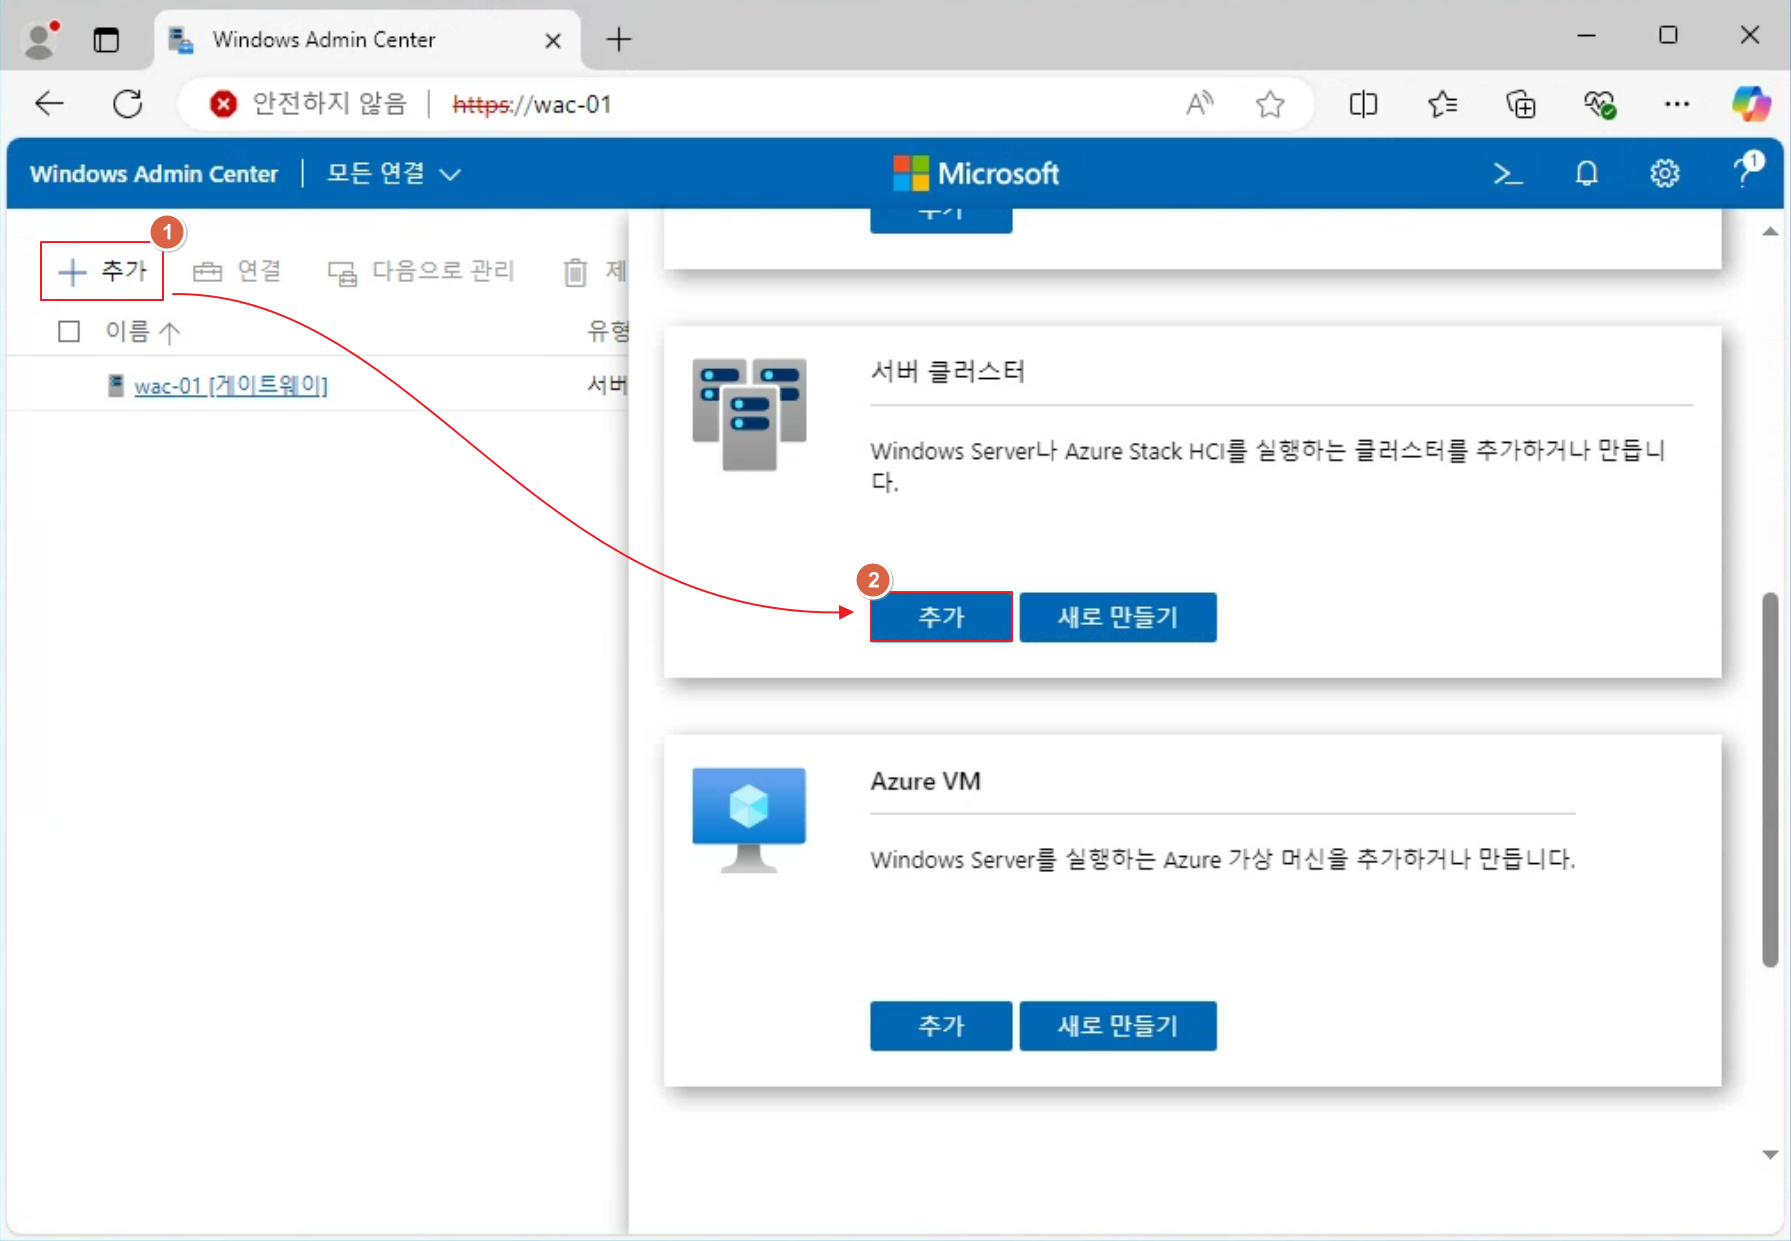Click browser back arrow
1791x1241 pixels.
49,104
